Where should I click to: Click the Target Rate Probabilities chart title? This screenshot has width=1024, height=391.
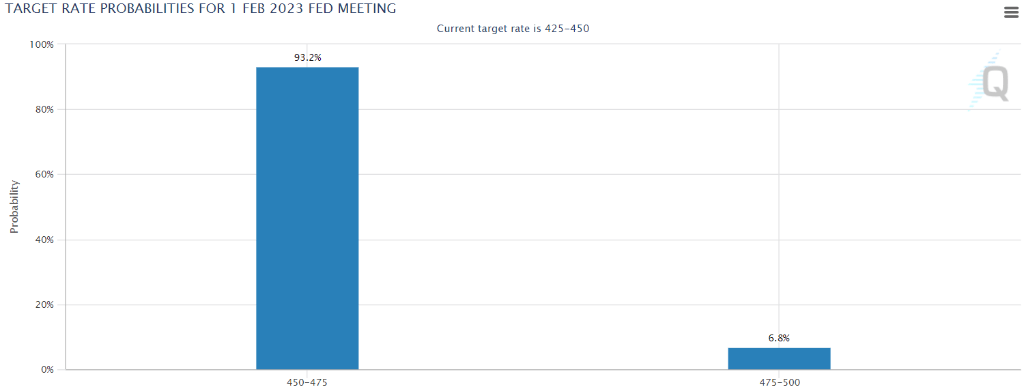point(200,8)
